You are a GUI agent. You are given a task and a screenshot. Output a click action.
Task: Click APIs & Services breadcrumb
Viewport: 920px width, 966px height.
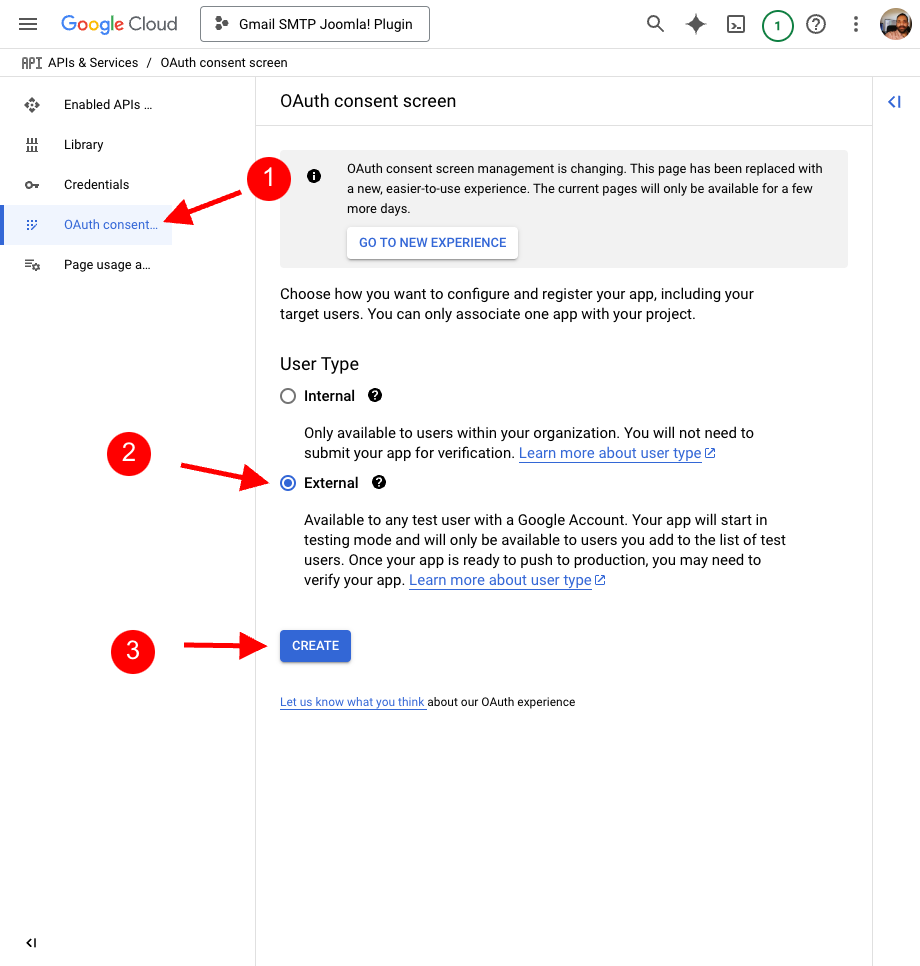pos(93,63)
